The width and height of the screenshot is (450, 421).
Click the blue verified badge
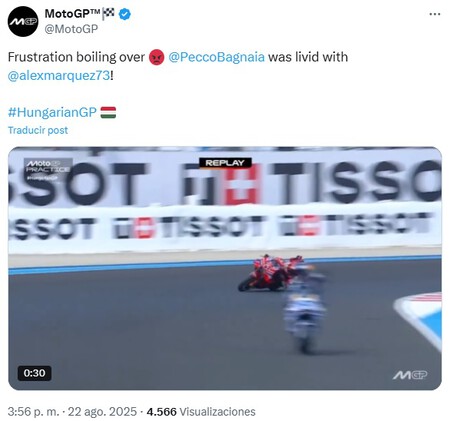125,14
